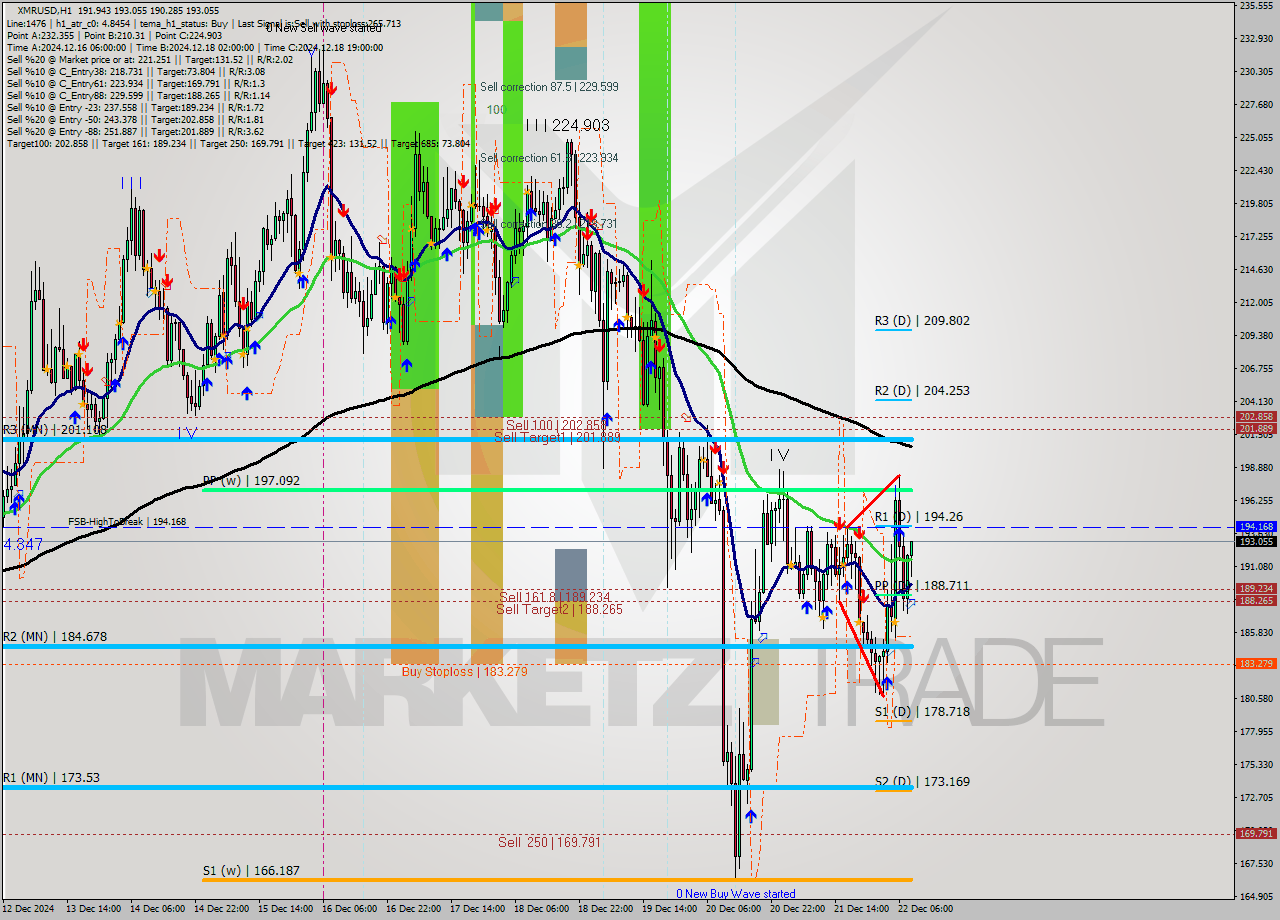Click the '12 Dec 2024' date on time axis
The height and width of the screenshot is (920, 1280).
tap(27, 909)
